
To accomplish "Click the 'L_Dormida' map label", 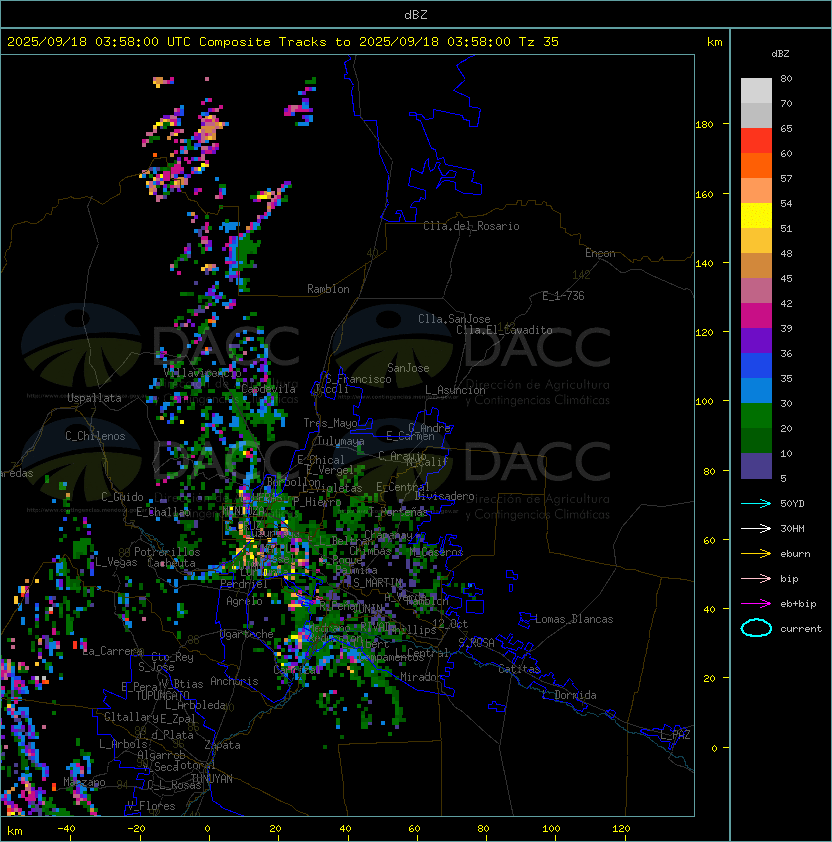I will click(x=569, y=695).
